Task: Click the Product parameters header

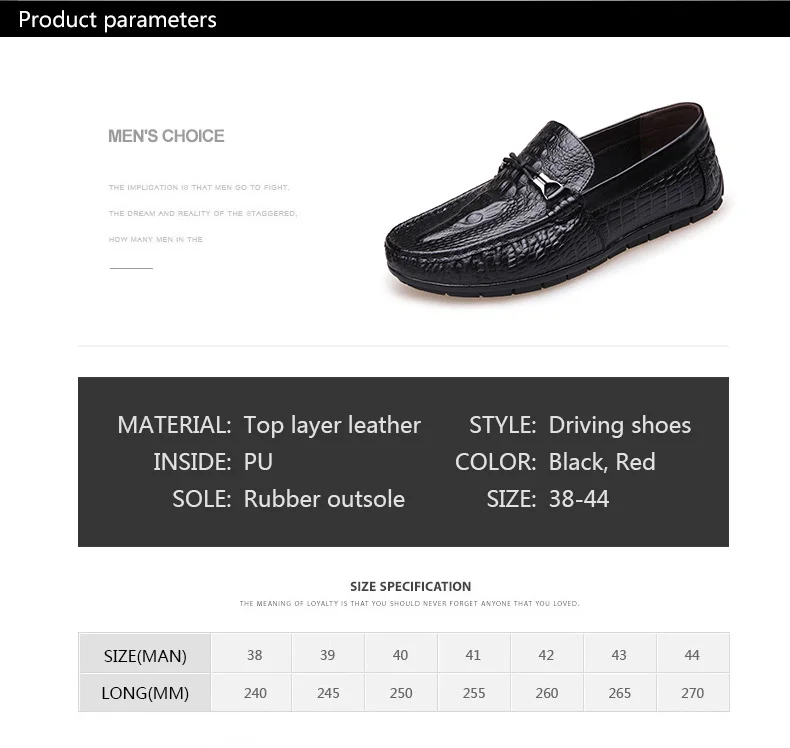Action: pos(117,19)
